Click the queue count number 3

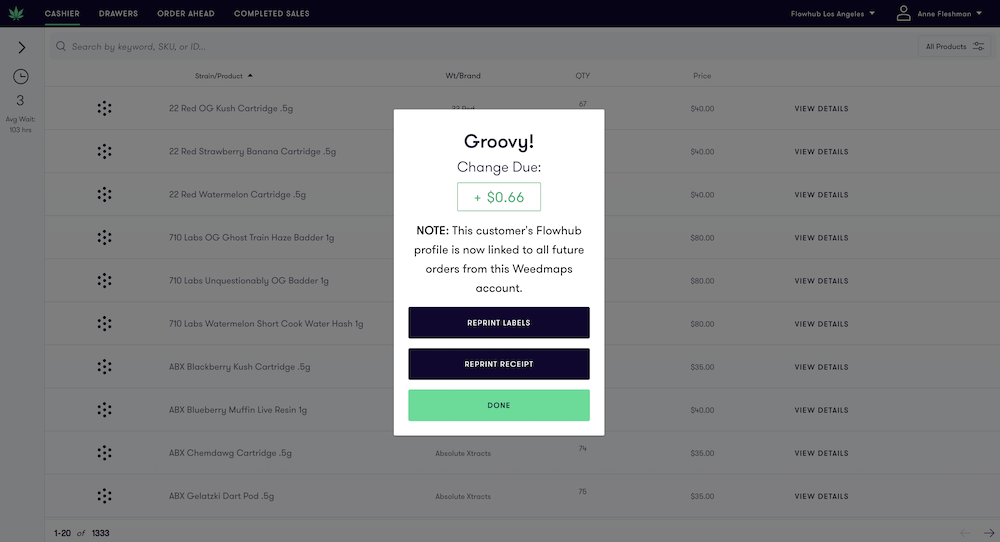tap(20, 101)
